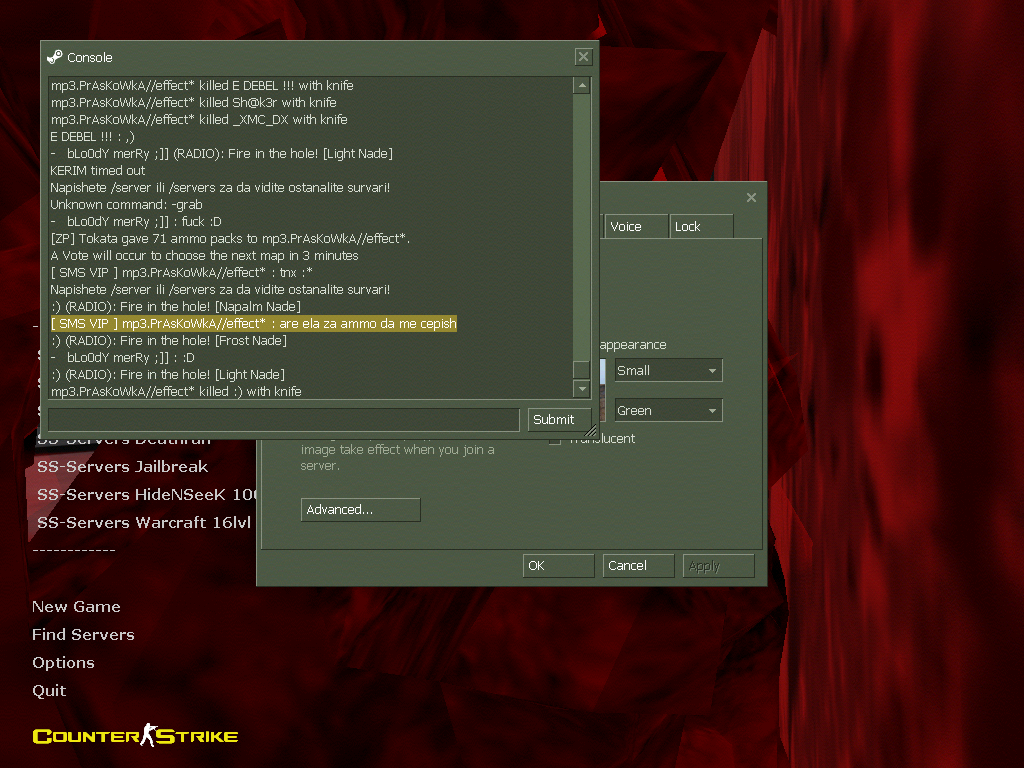Open the crosshair size dropdown showing Small
Image resolution: width=1024 pixels, height=768 pixels.
click(668, 370)
